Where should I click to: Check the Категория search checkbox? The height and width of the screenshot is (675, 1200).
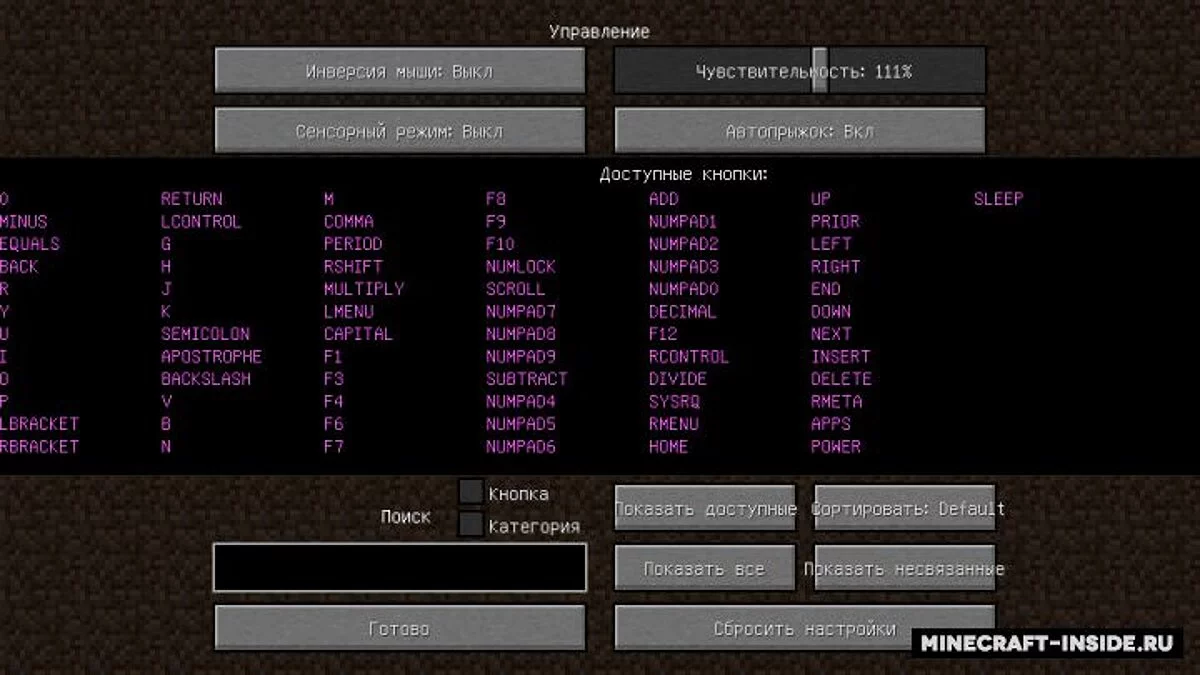click(471, 524)
